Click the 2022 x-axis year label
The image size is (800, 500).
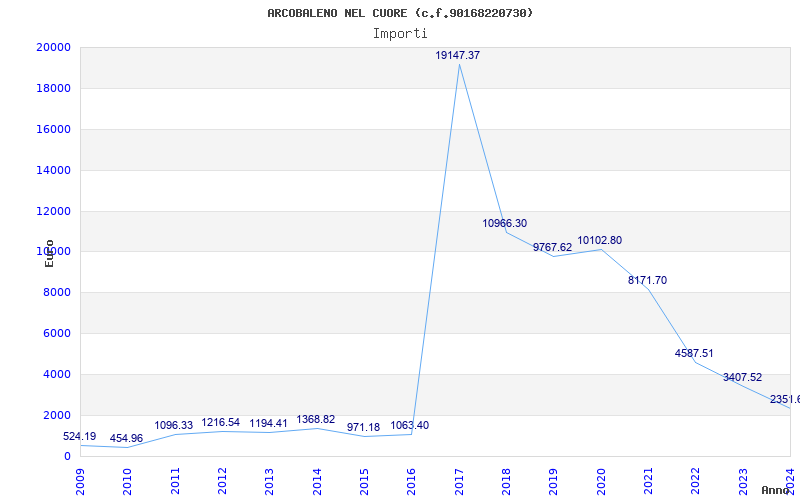696,482
